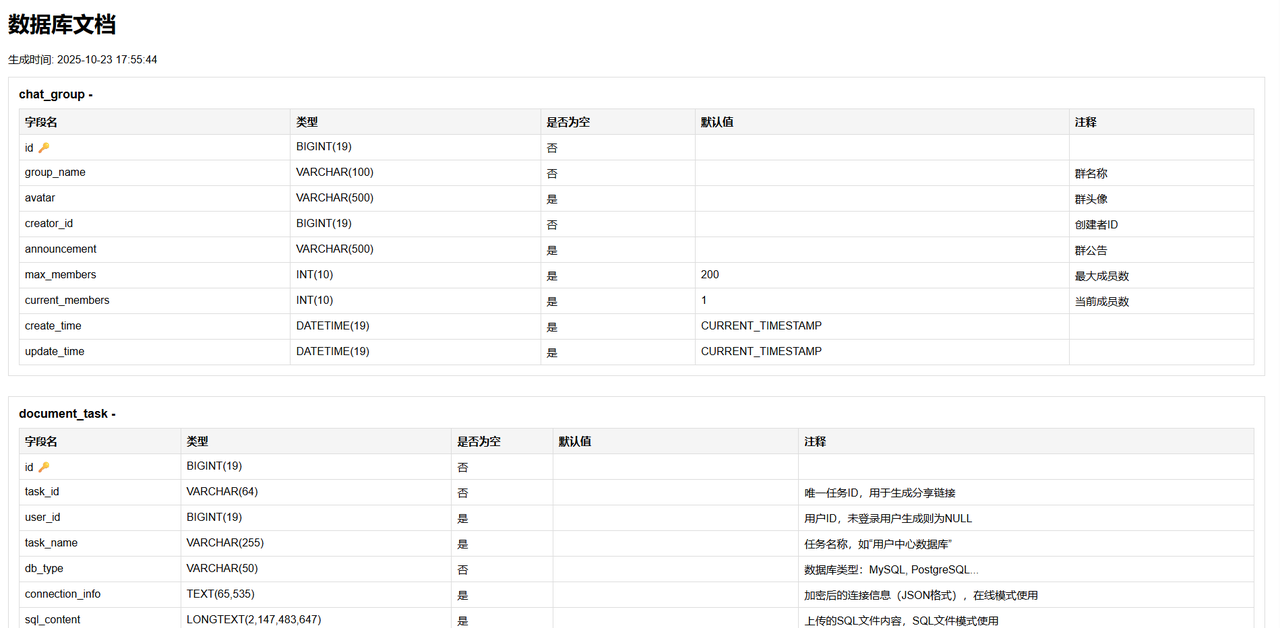Select the update_time field link
This screenshot has height=628, width=1280.
tap(54, 351)
